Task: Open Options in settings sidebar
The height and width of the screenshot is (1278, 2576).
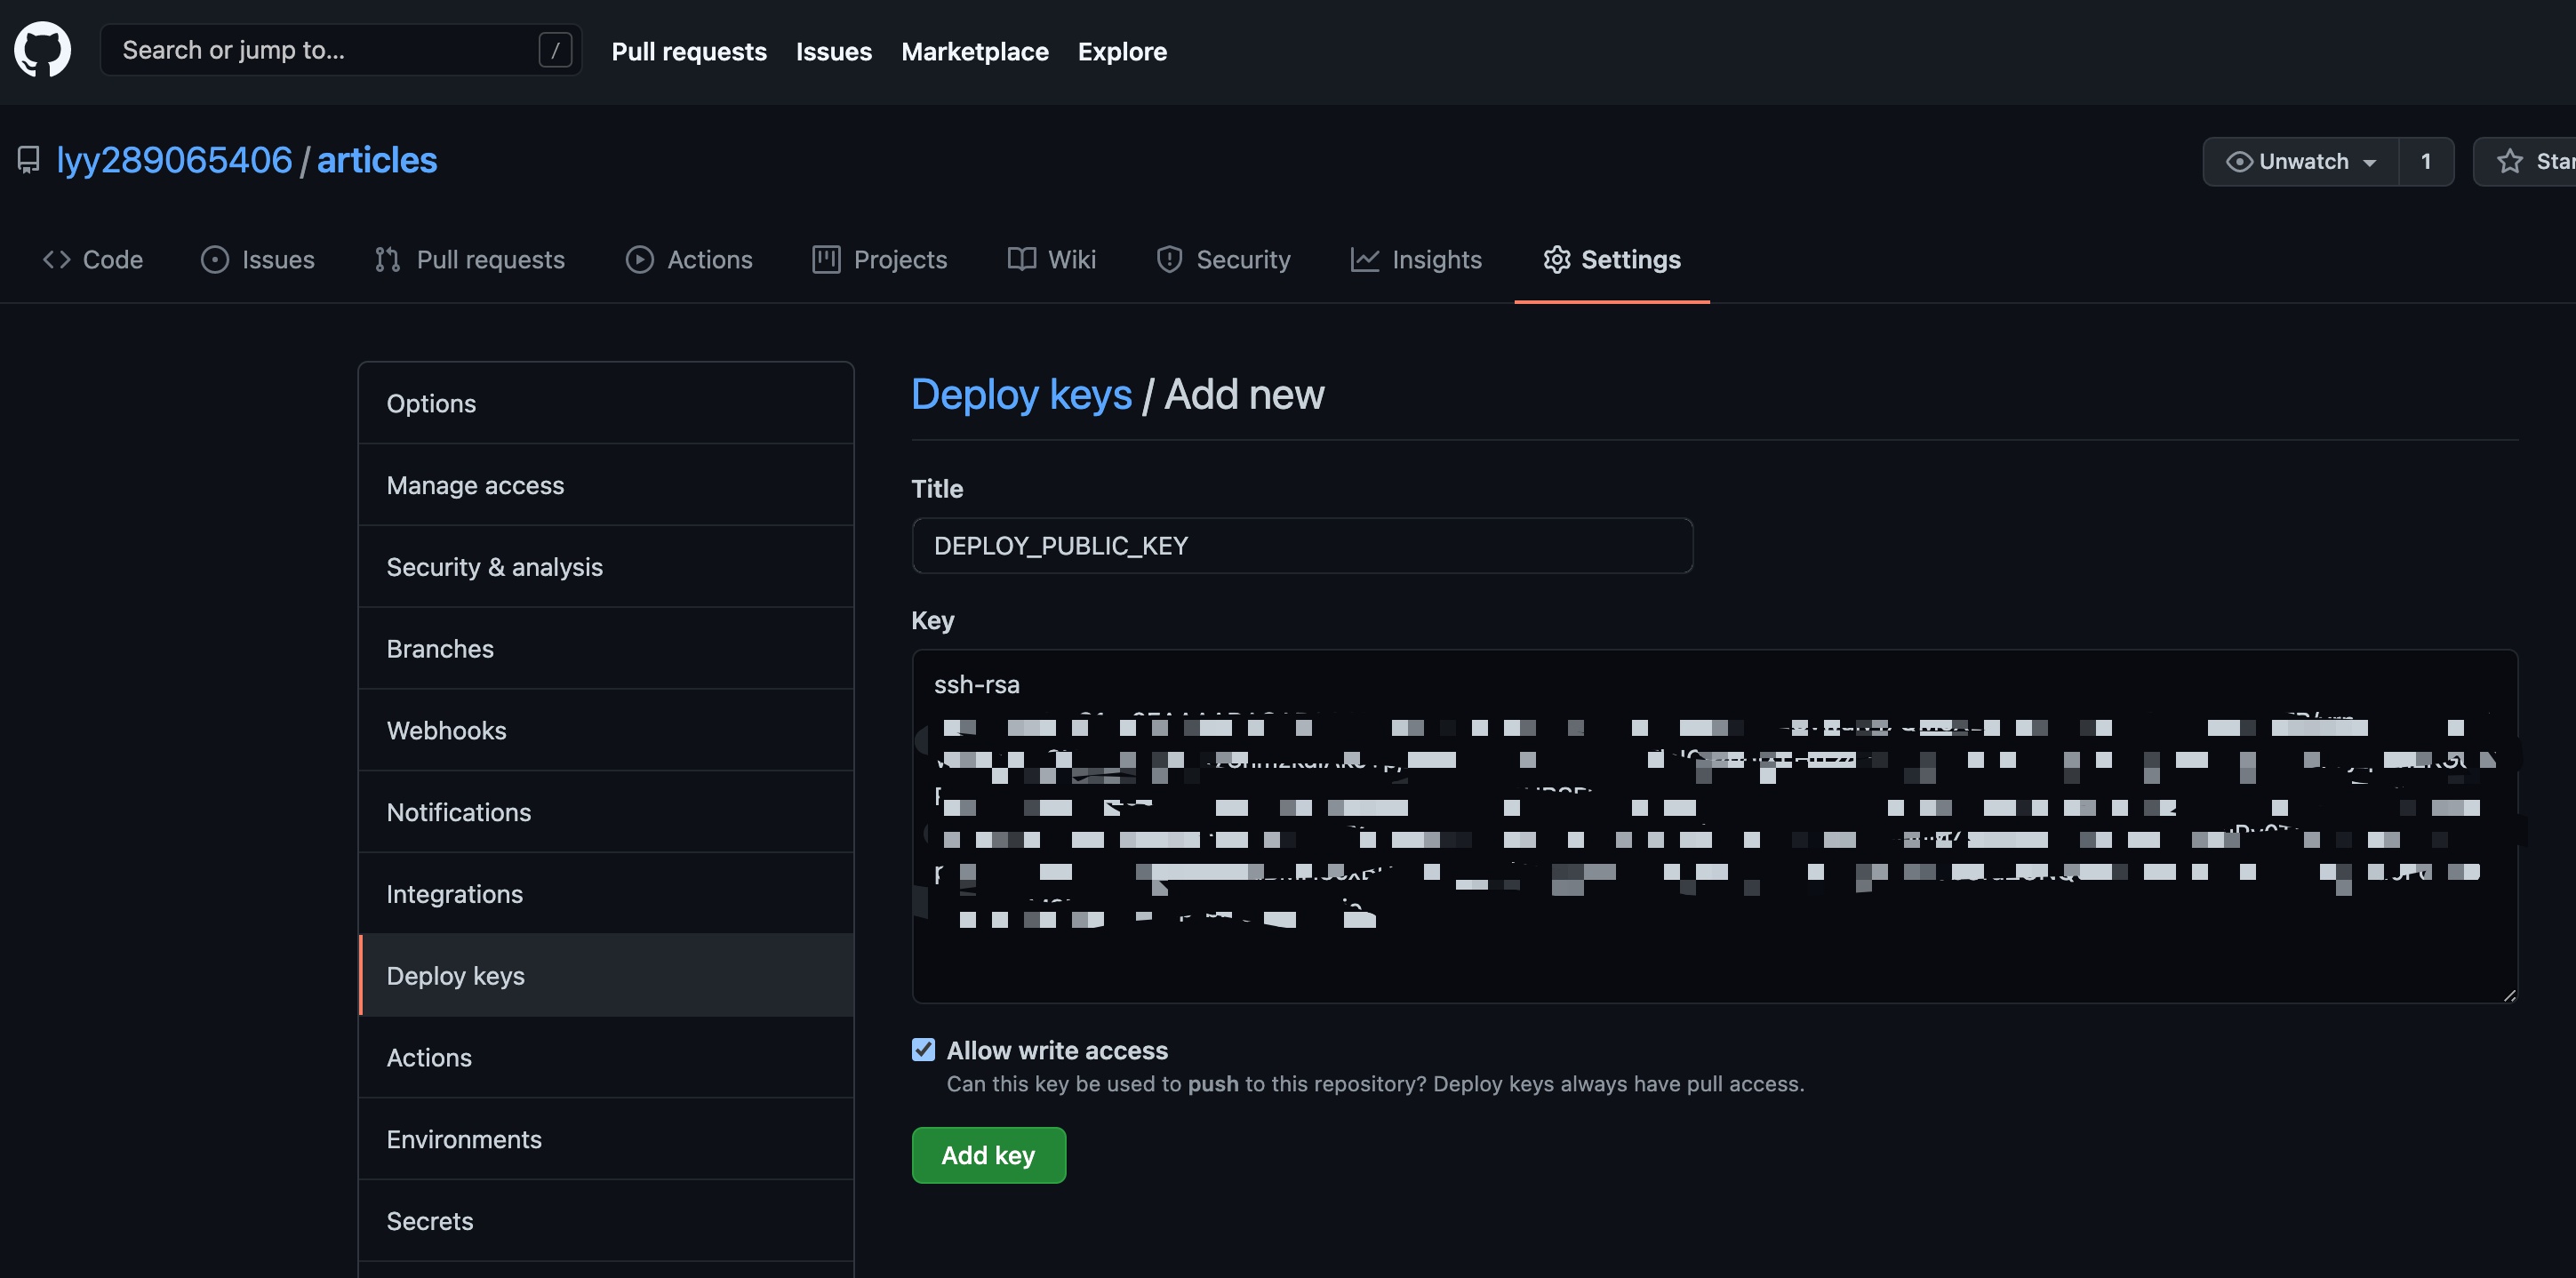Action: pos(606,403)
